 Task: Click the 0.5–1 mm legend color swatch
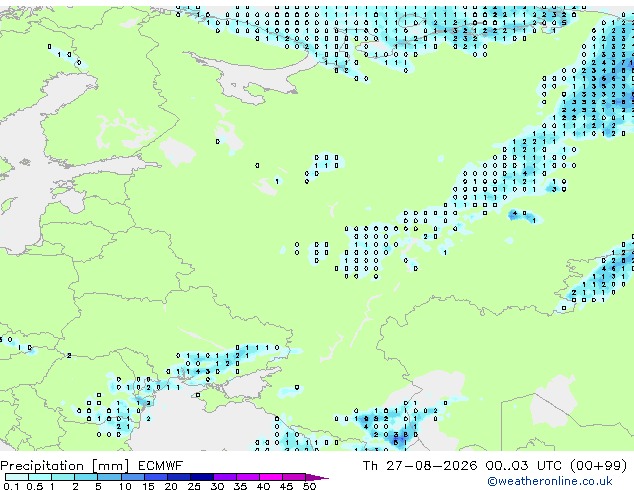point(40,477)
